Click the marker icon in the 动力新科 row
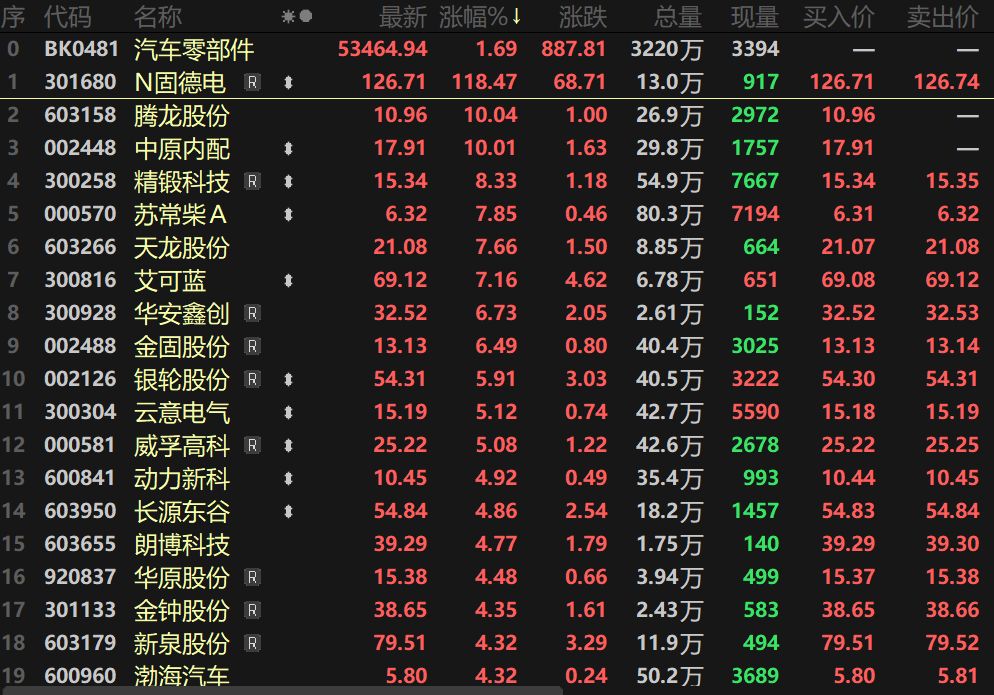The width and height of the screenshot is (994, 695). tap(288, 478)
